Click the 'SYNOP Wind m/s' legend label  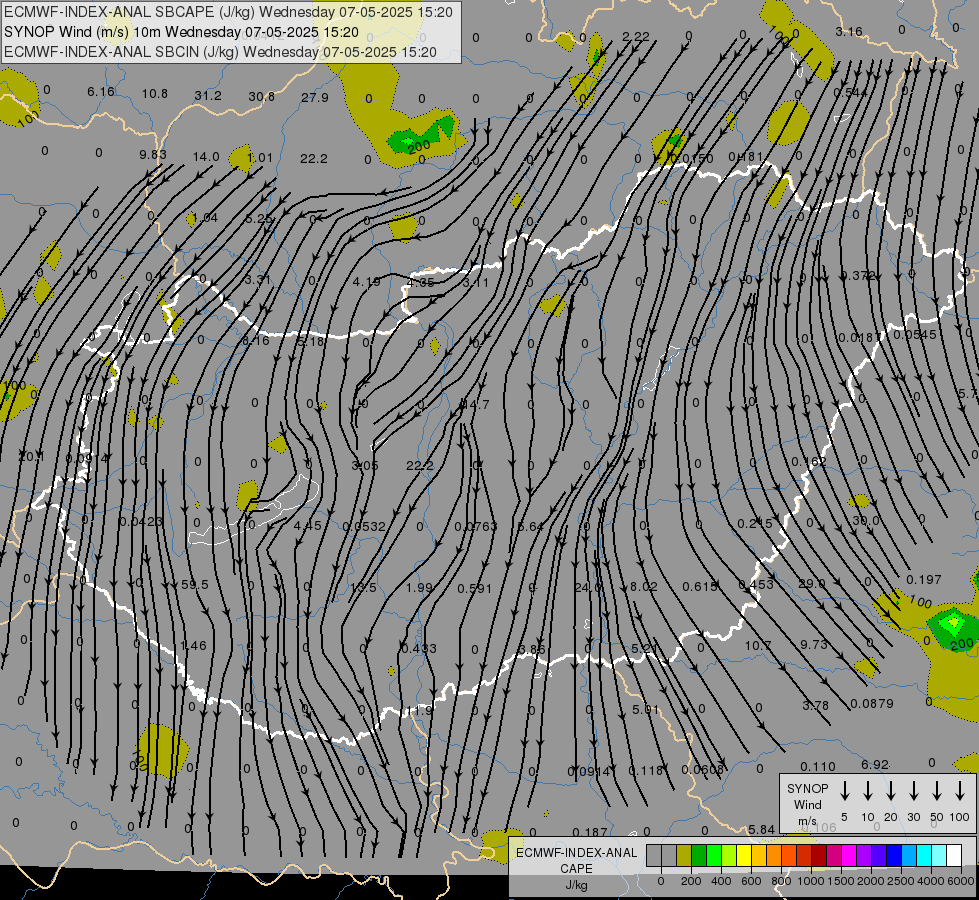click(x=807, y=804)
